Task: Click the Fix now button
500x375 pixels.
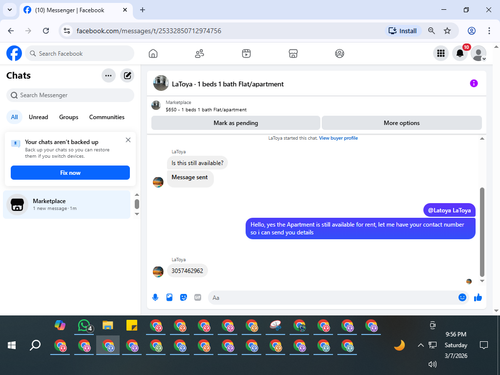Action: (x=70, y=173)
